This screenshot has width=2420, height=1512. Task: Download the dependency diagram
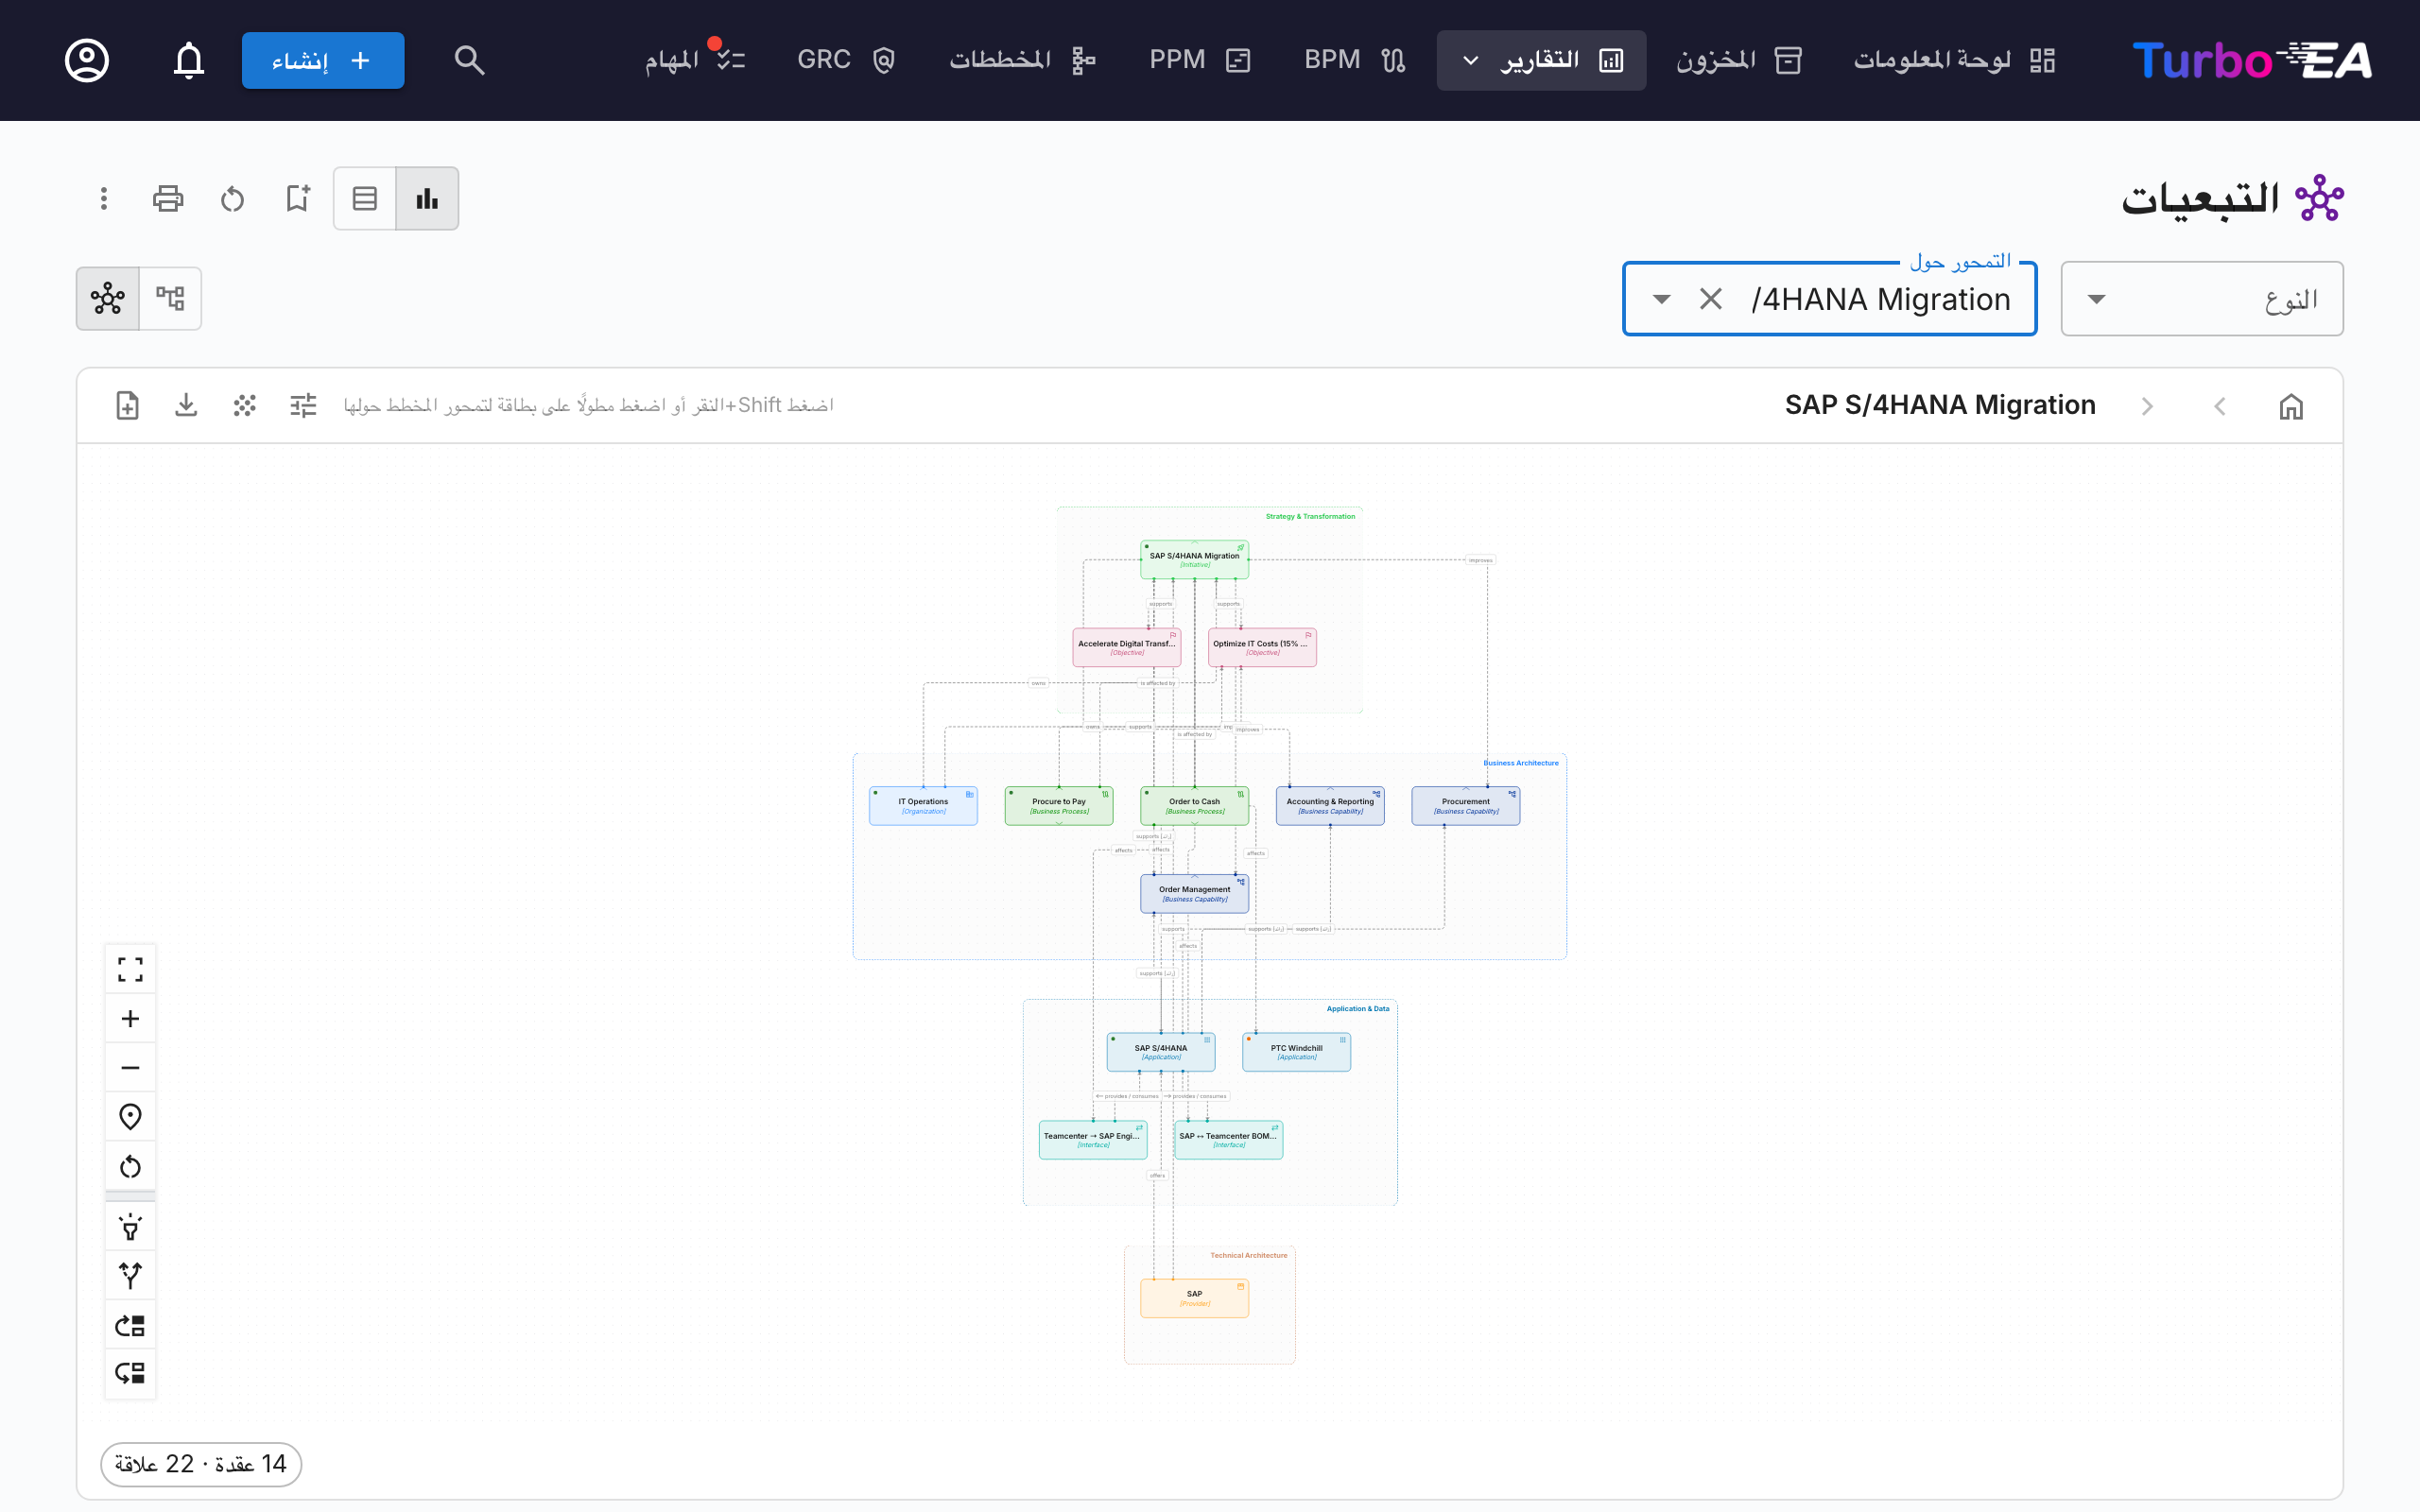[186, 405]
